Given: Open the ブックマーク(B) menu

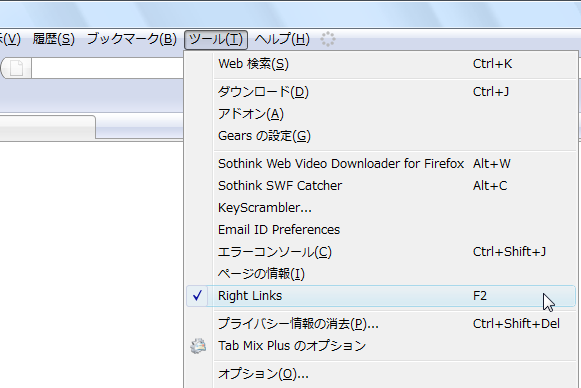Looking at the screenshot, I should click(x=132, y=39).
